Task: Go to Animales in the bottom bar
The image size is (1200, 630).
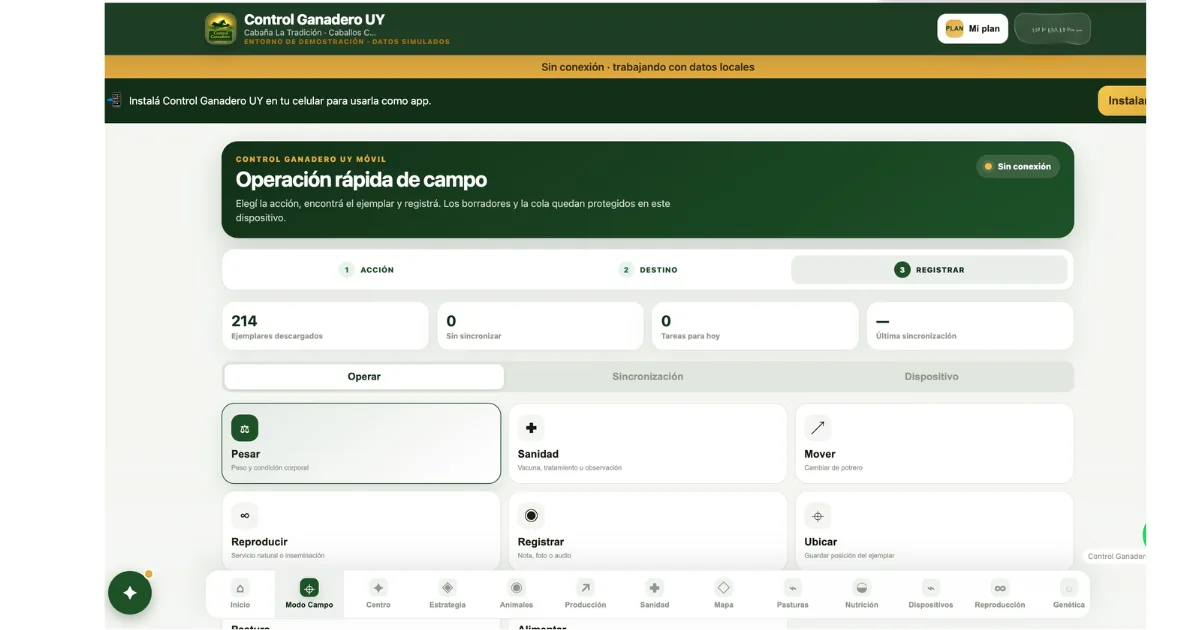Action: [x=516, y=593]
